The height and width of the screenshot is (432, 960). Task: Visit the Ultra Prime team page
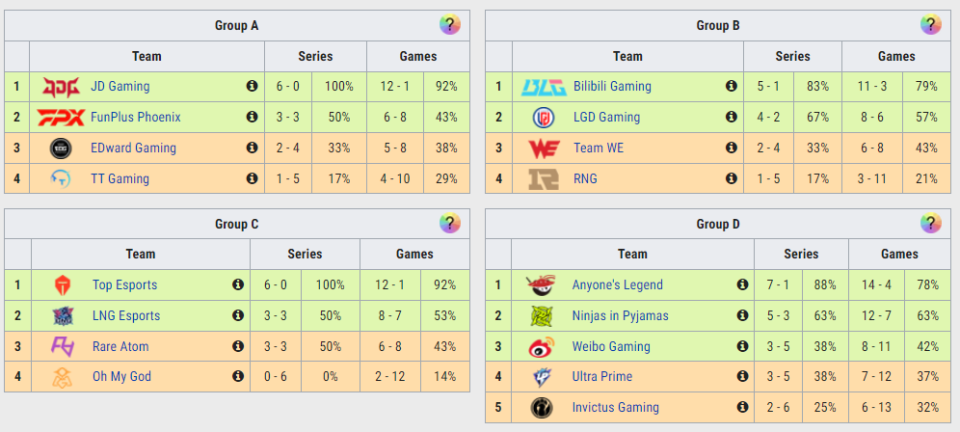pos(602,376)
